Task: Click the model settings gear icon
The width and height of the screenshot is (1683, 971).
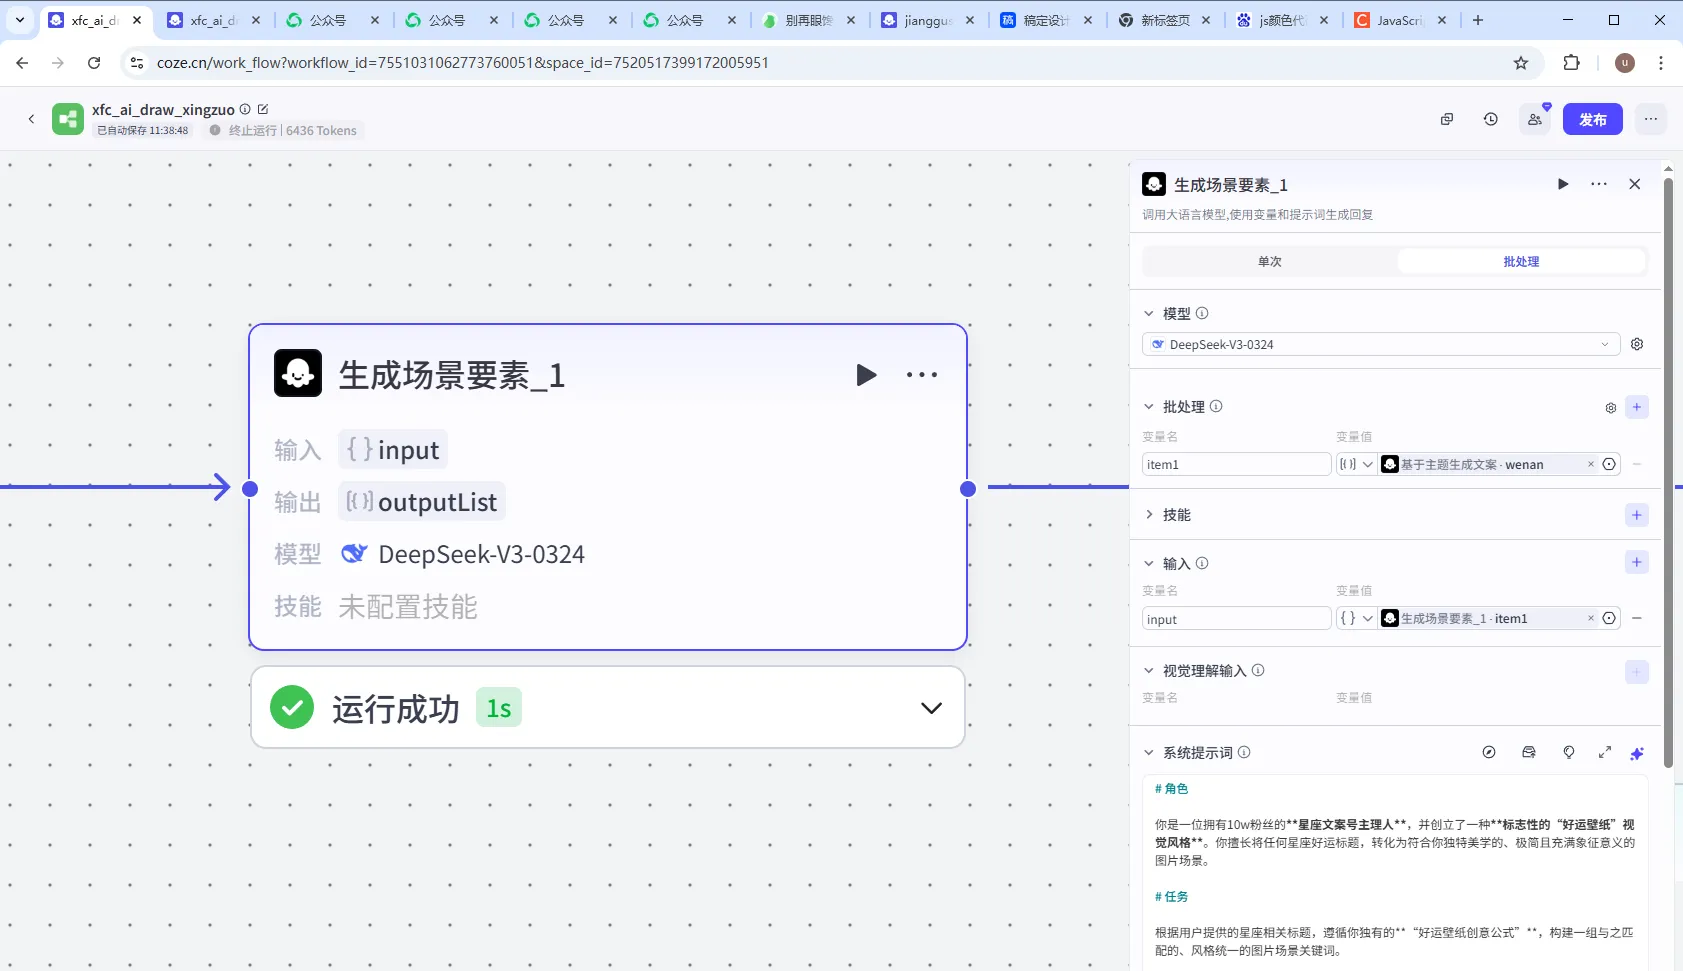Action: (x=1637, y=344)
